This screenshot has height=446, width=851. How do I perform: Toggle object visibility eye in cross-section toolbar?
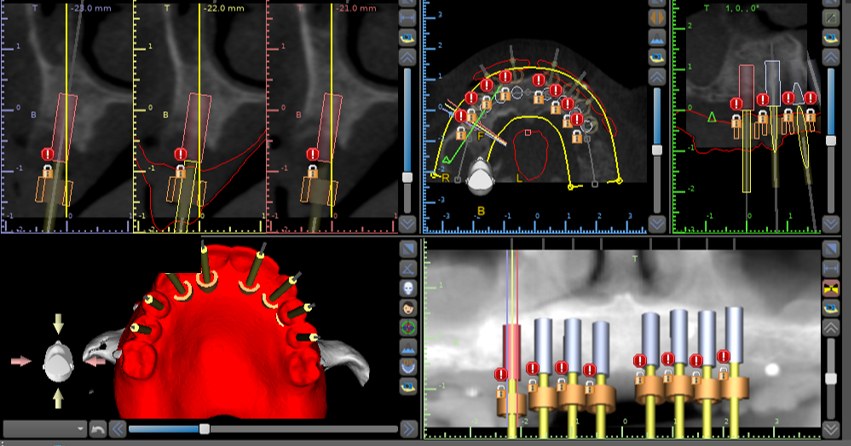click(408, 37)
